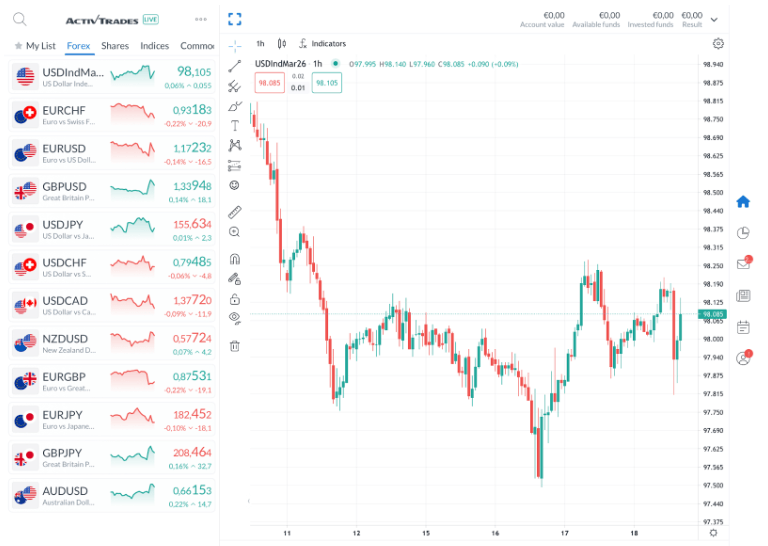The width and height of the screenshot is (768, 546).
Task: Click the 98.105 buy price button
Action: coord(327,83)
